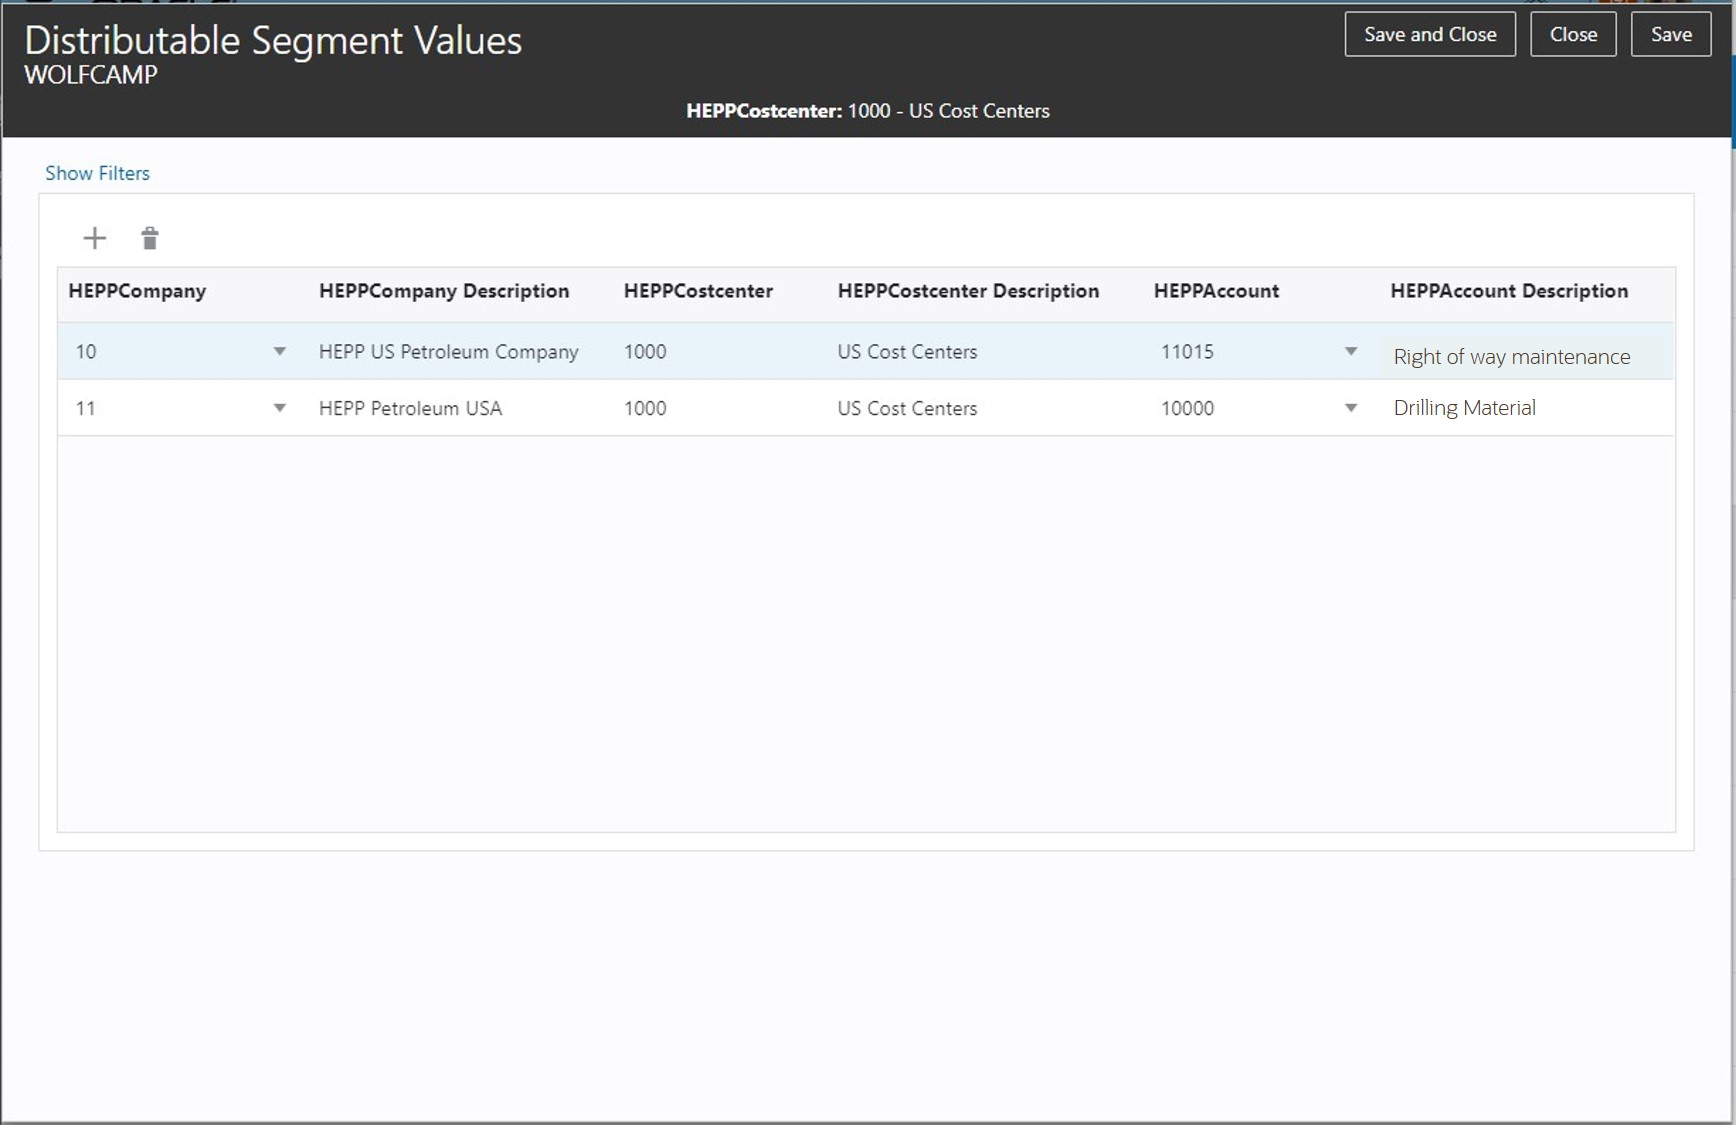The width and height of the screenshot is (1736, 1125).
Task: Save the segment values
Action: [x=1671, y=34]
